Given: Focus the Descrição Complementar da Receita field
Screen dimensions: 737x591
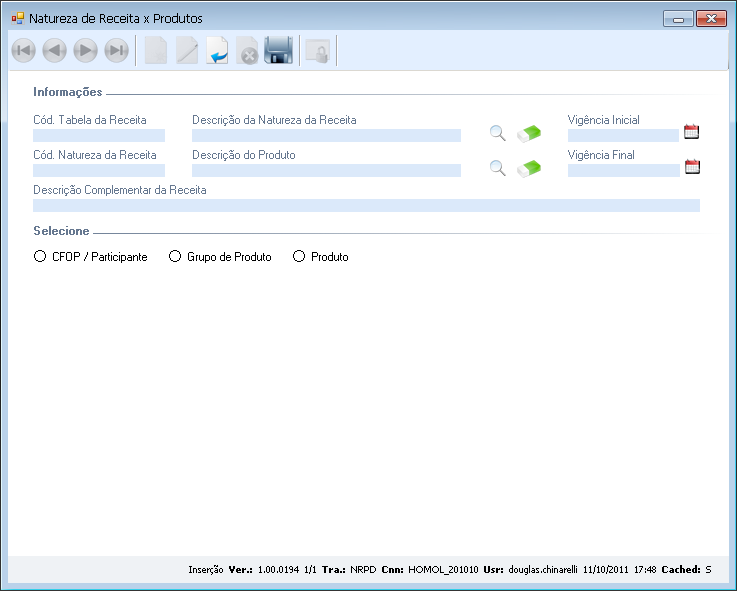Looking at the screenshot, I should tap(366, 205).
